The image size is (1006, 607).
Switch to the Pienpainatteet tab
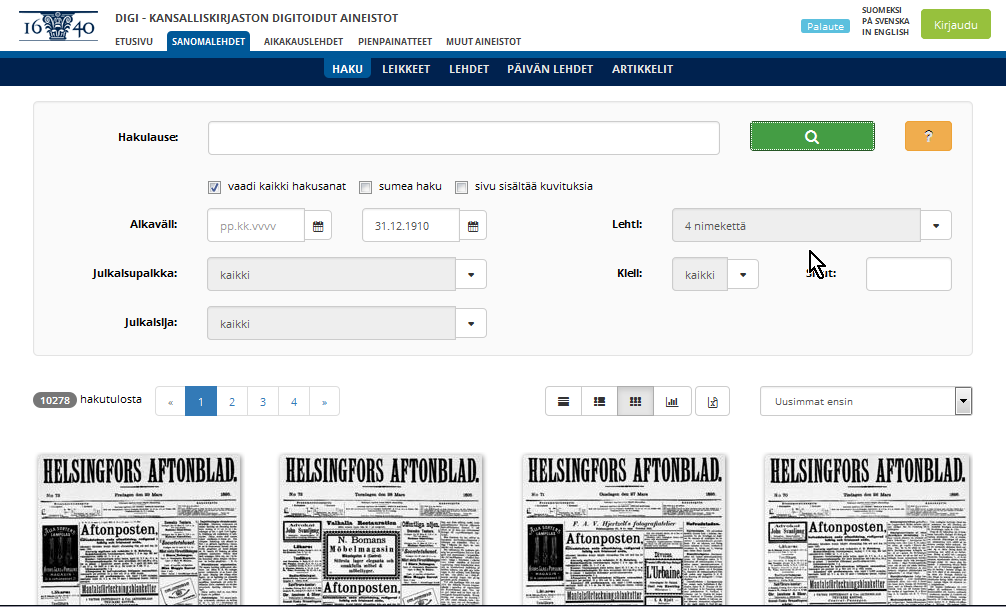coord(395,42)
